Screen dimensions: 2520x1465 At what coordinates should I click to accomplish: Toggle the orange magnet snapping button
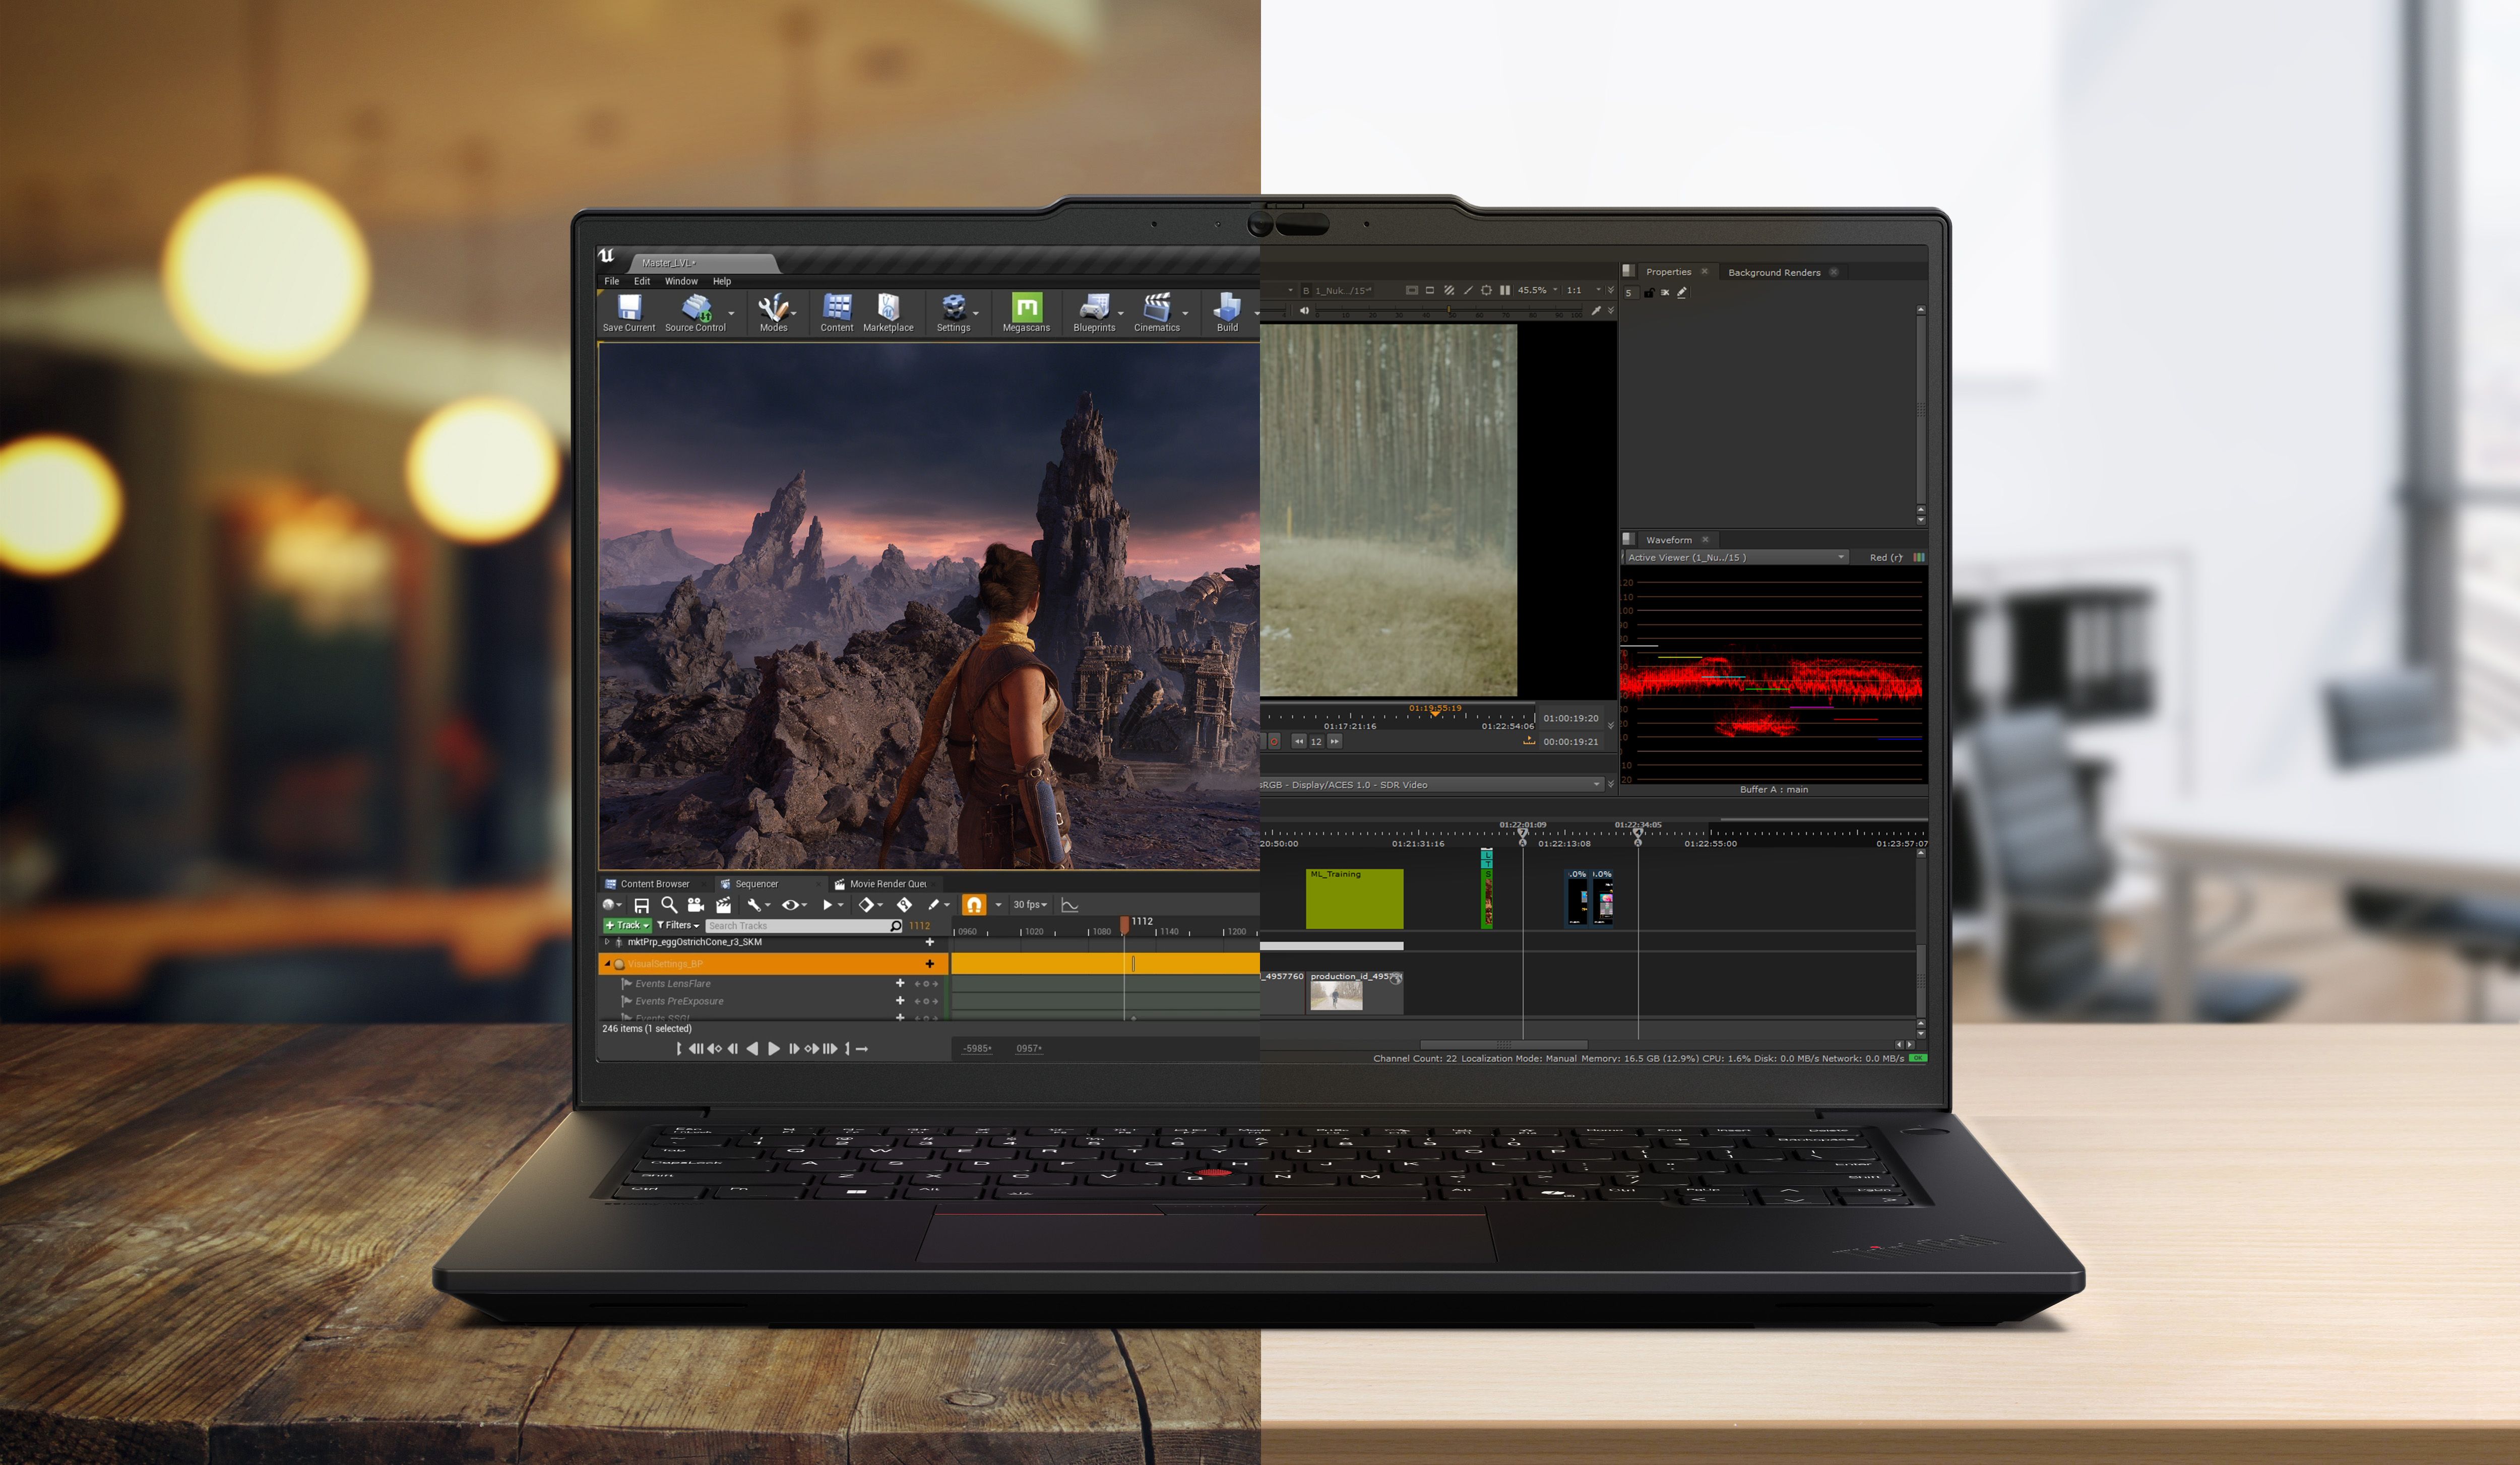pos(973,905)
